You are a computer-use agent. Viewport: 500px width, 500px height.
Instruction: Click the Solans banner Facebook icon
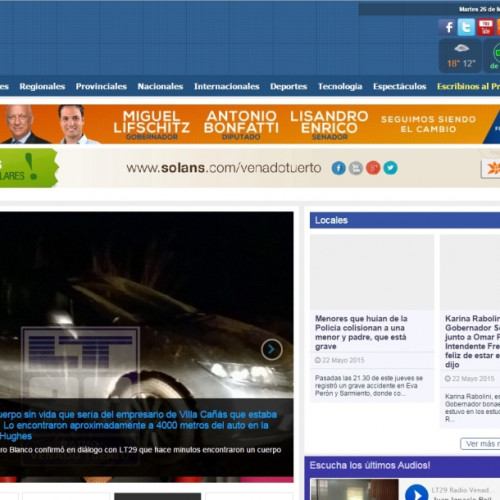338,168
